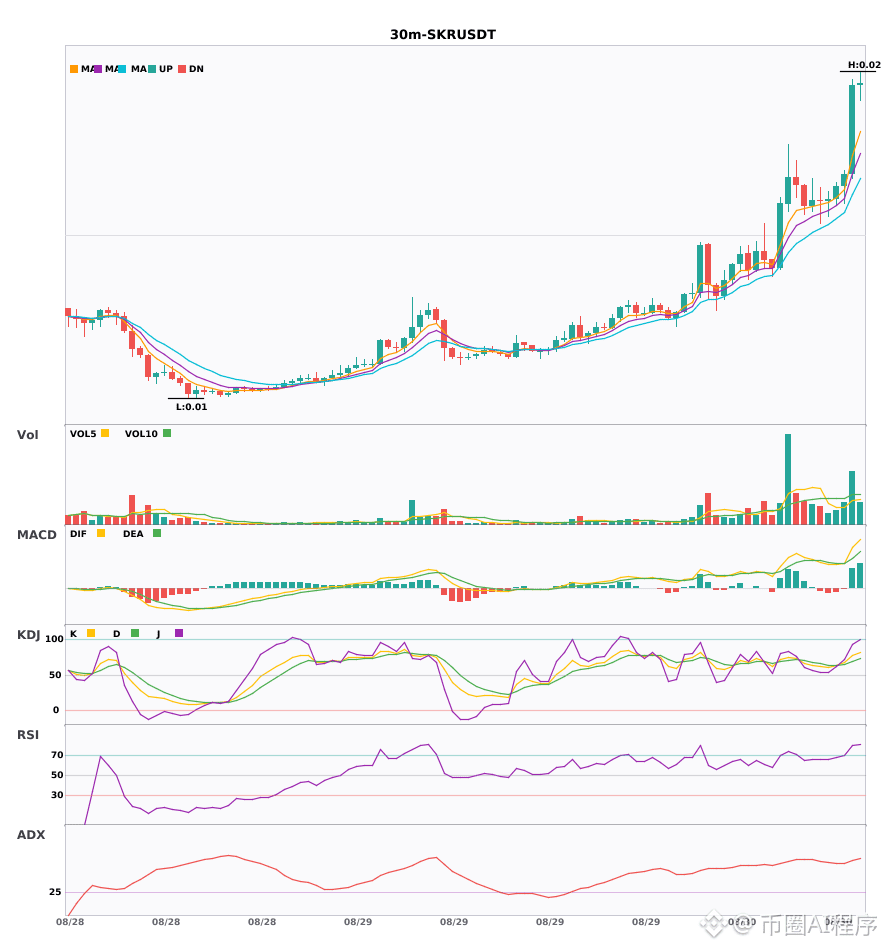Click the teal UP legend swatch

click(152, 69)
